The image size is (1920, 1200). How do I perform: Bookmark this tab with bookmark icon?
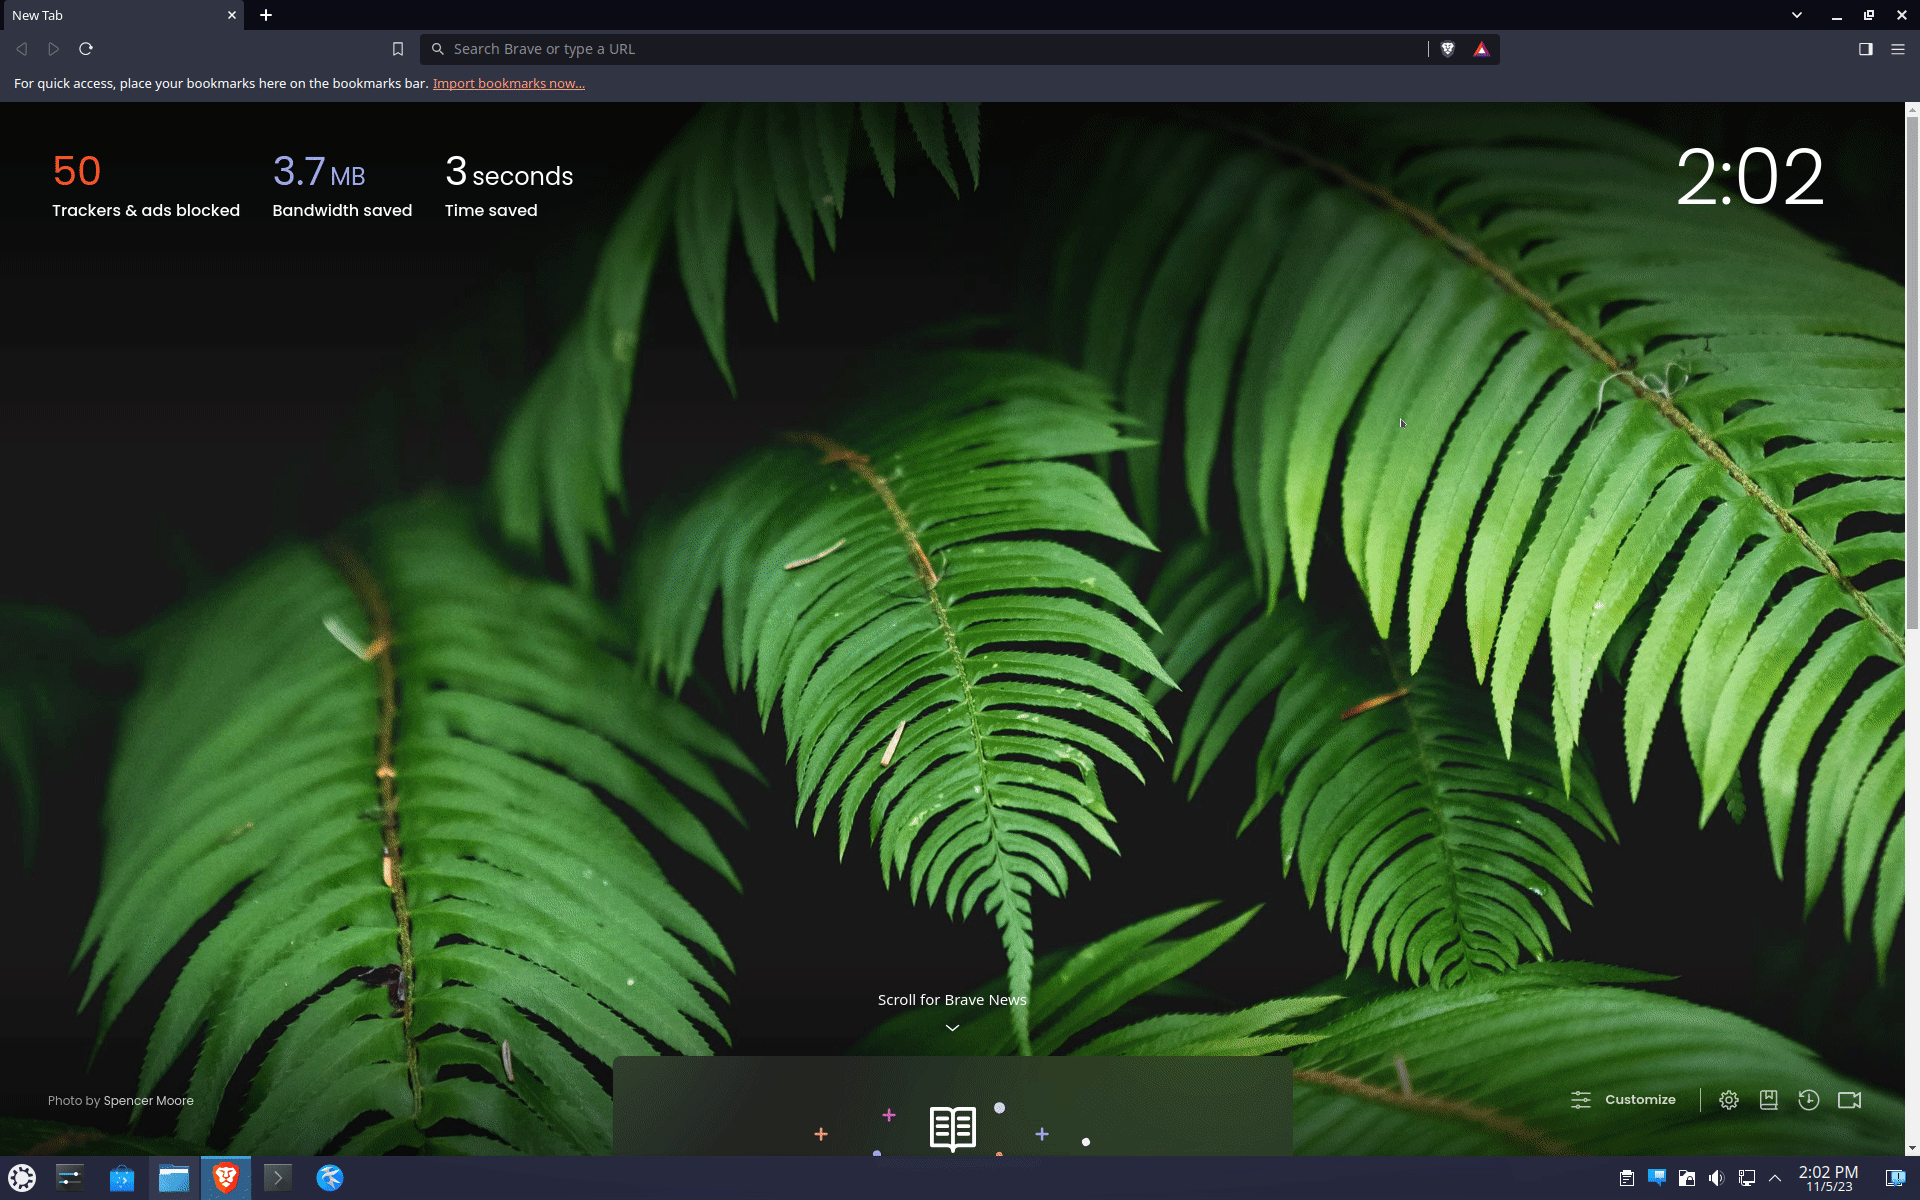pos(398,49)
